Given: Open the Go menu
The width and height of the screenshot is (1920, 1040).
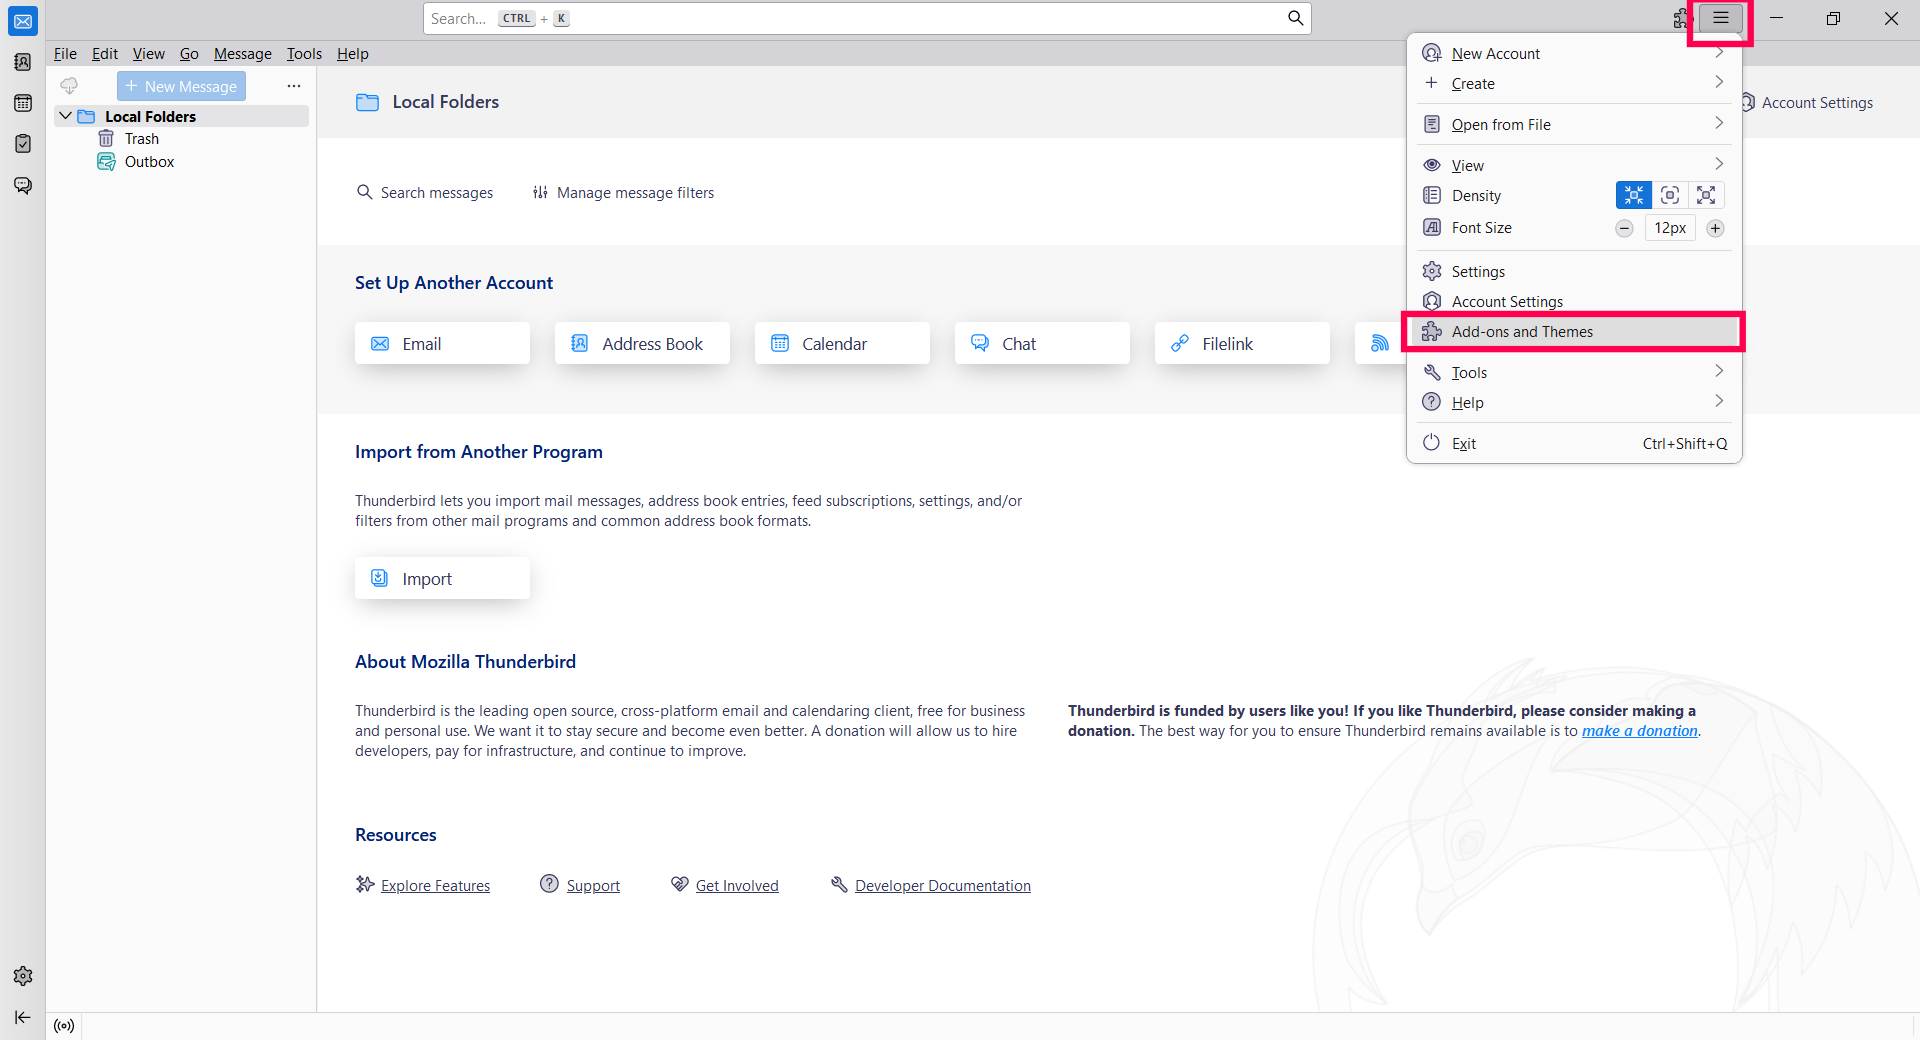Looking at the screenshot, I should coord(189,54).
